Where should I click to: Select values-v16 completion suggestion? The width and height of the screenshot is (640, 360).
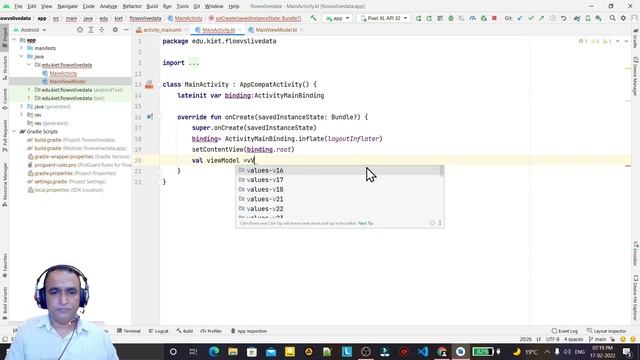click(x=339, y=170)
